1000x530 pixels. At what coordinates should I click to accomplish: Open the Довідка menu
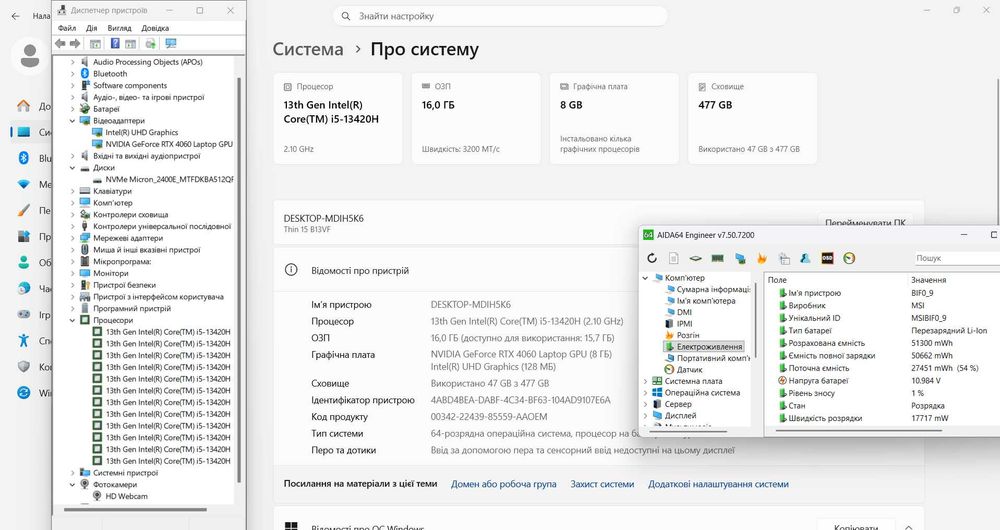155,28
